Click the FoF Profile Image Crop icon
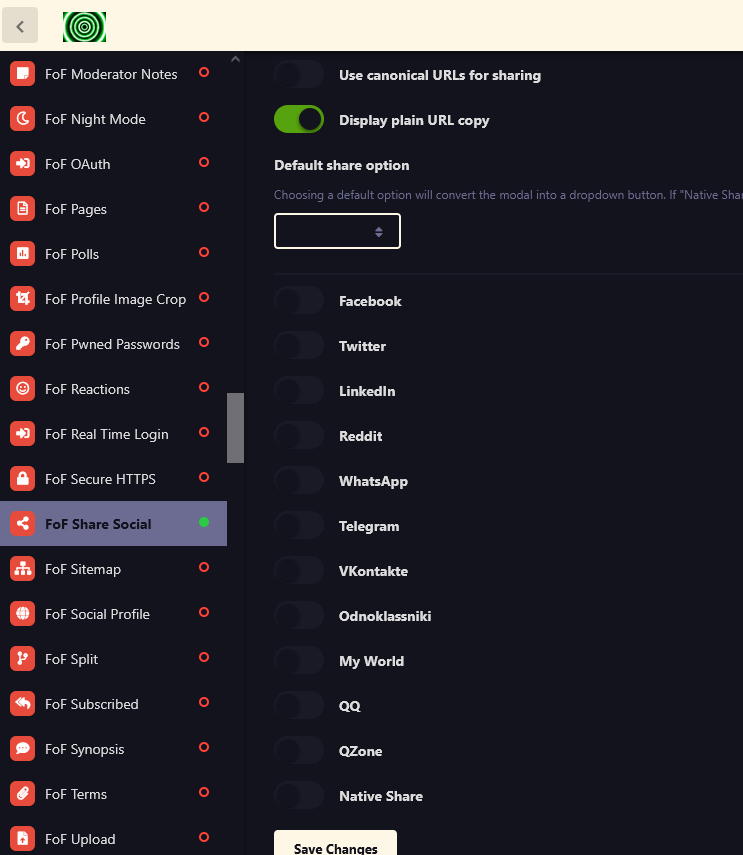This screenshot has width=743, height=855. point(22,299)
